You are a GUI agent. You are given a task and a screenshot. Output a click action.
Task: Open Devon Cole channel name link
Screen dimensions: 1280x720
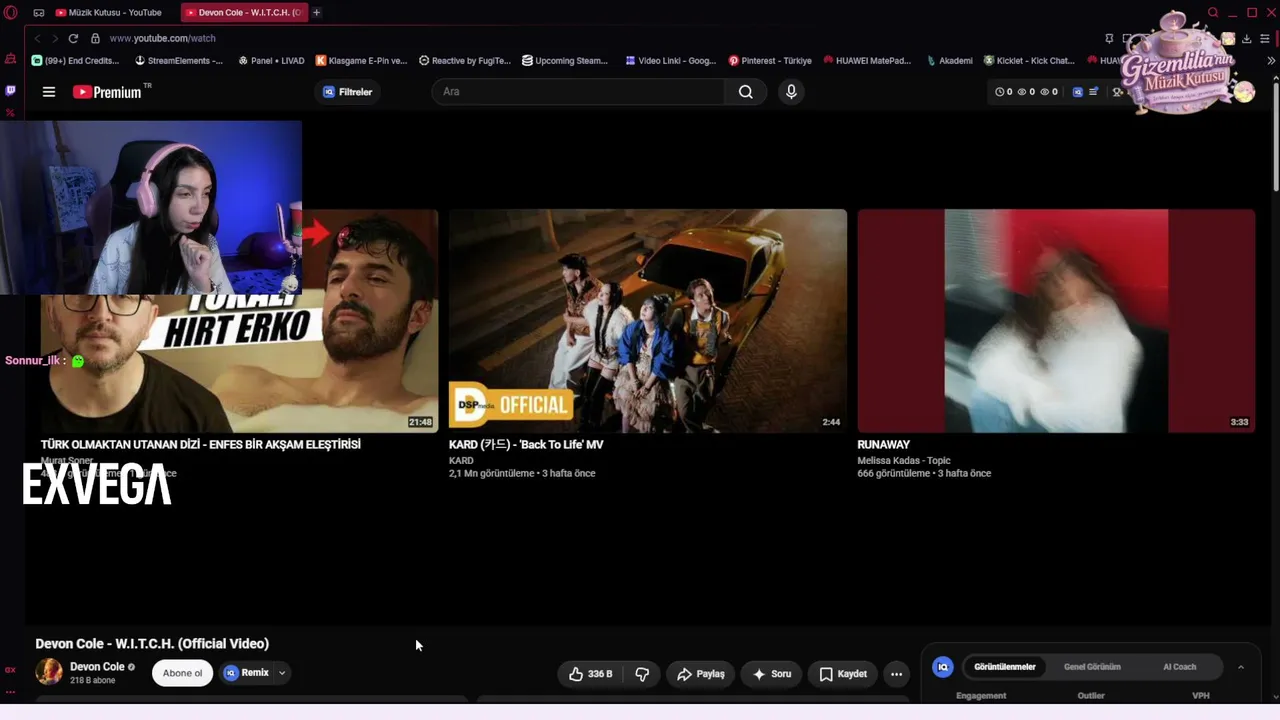[97, 667]
